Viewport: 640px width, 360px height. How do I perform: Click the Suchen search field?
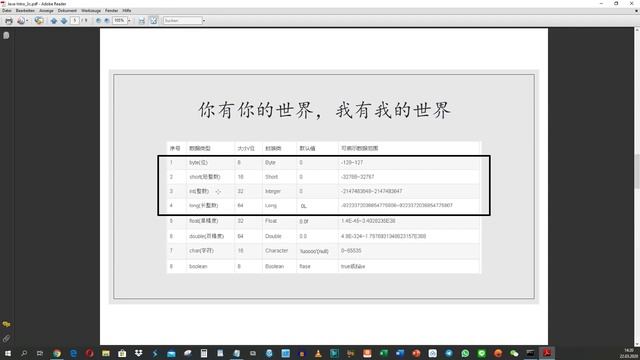coord(182,20)
